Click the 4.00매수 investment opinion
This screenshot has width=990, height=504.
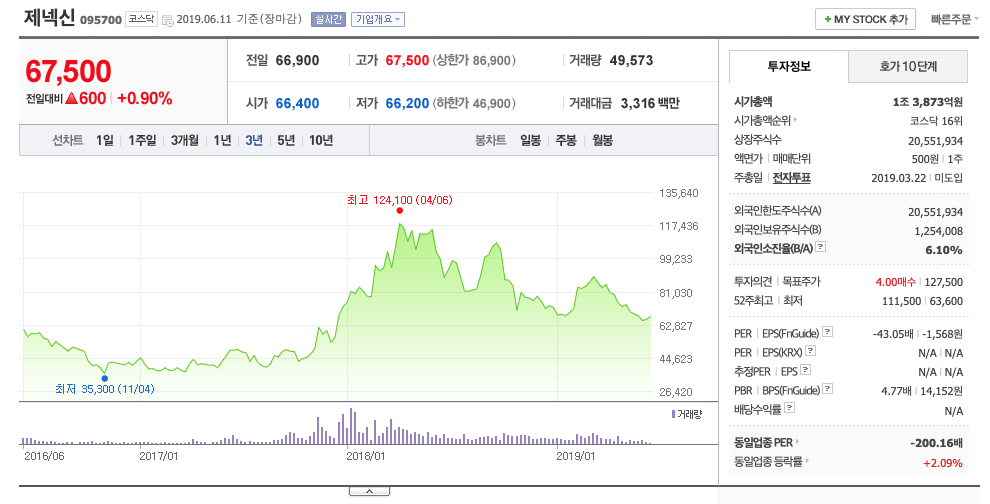coord(895,282)
